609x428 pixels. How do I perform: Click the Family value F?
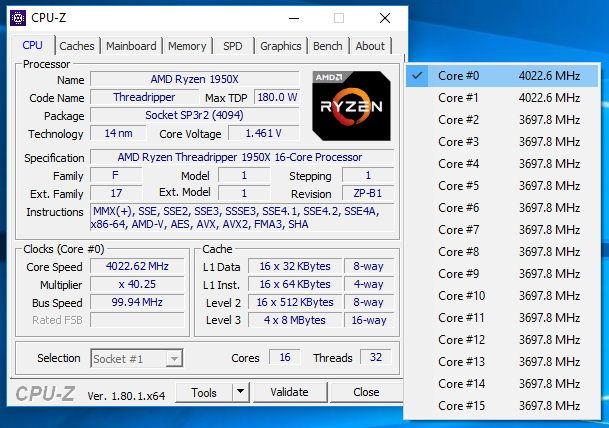click(x=116, y=175)
